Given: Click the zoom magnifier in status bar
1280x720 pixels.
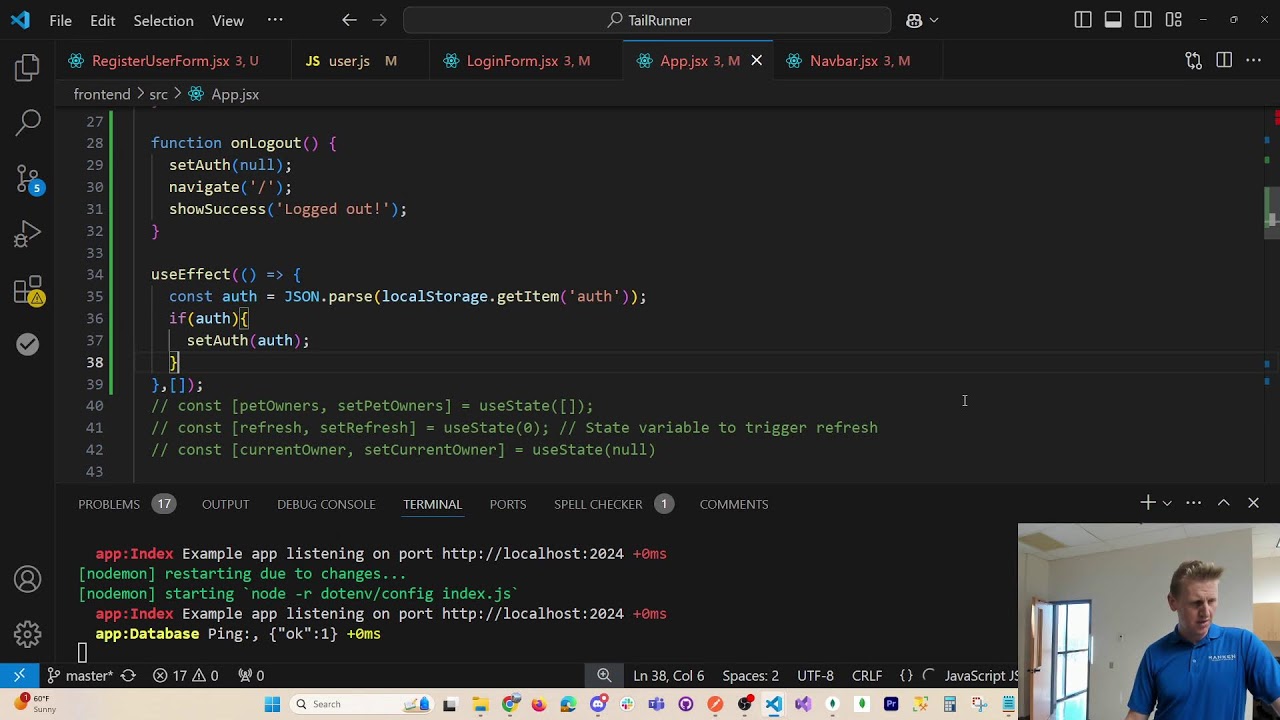Looking at the screenshot, I should pyautogui.click(x=604, y=676).
